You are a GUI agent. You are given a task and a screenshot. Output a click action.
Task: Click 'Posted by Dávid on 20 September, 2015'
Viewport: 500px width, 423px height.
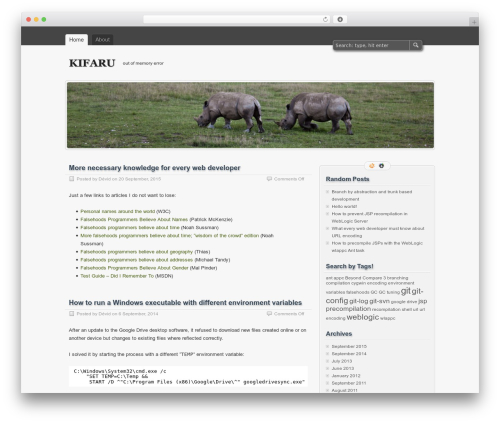tap(119, 179)
